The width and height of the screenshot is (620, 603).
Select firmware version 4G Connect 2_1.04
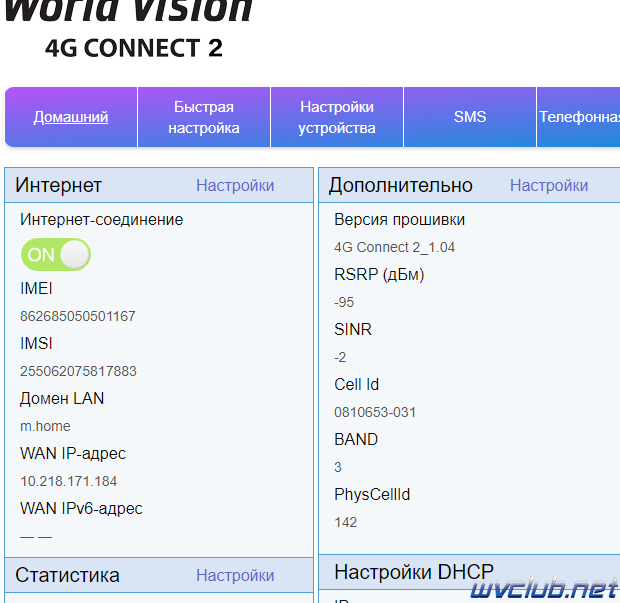[x=394, y=248]
